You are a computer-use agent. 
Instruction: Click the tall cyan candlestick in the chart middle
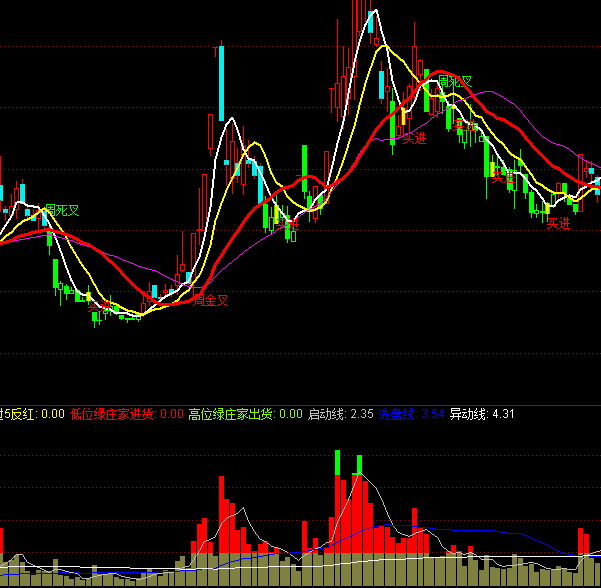coord(220,85)
